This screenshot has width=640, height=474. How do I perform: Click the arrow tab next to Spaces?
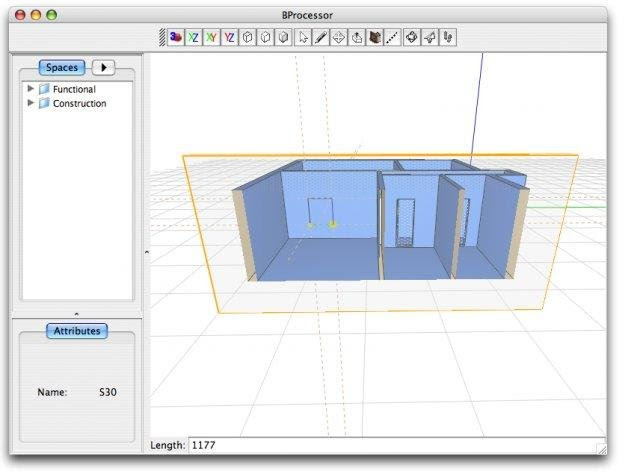click(104, 67)
